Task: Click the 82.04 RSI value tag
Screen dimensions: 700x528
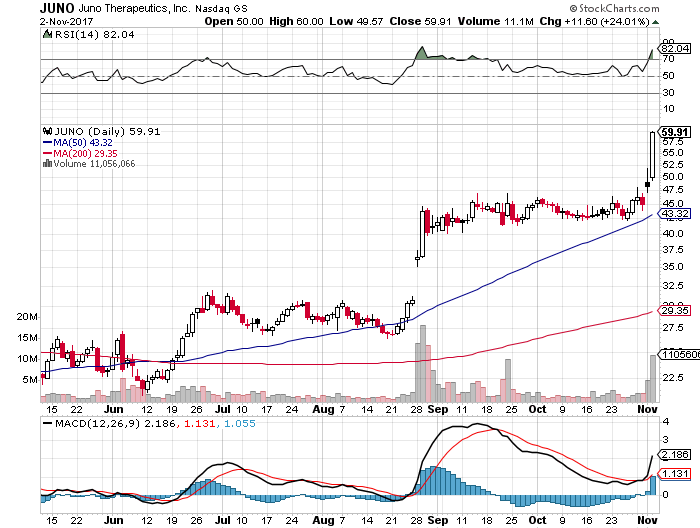Action: tap(676, 48)
